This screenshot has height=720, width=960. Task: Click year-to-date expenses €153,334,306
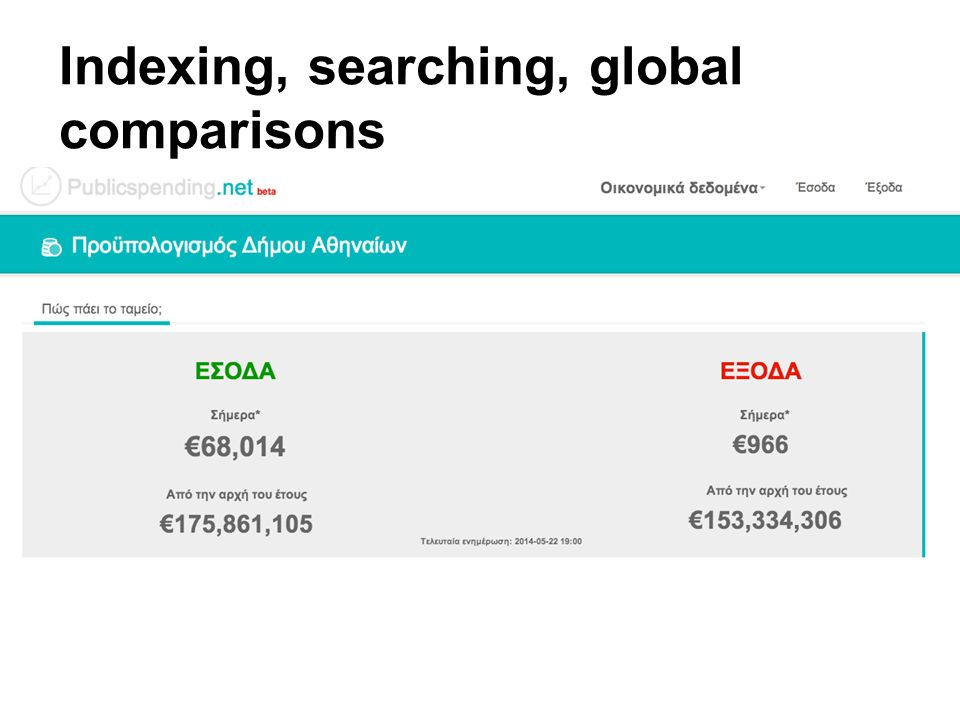coord(765,520)
